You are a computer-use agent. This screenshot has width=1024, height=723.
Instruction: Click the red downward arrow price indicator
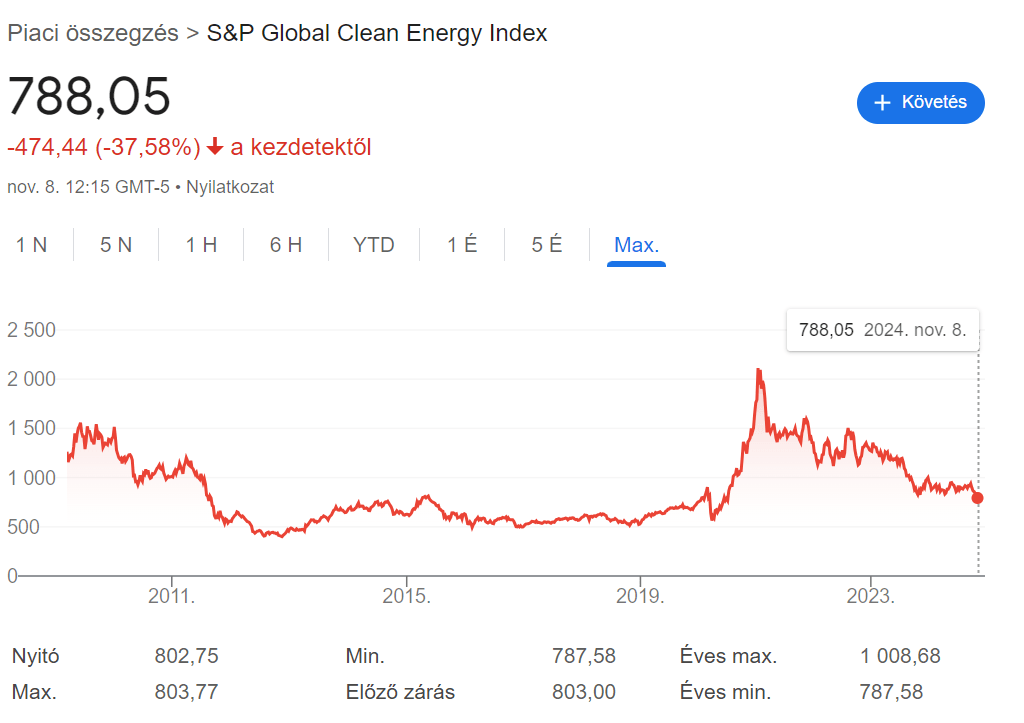[x=214, y=146]
